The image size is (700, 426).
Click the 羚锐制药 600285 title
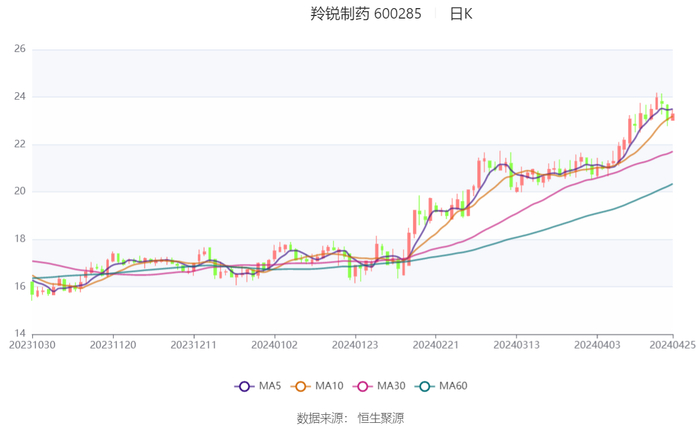coord(366,14)
